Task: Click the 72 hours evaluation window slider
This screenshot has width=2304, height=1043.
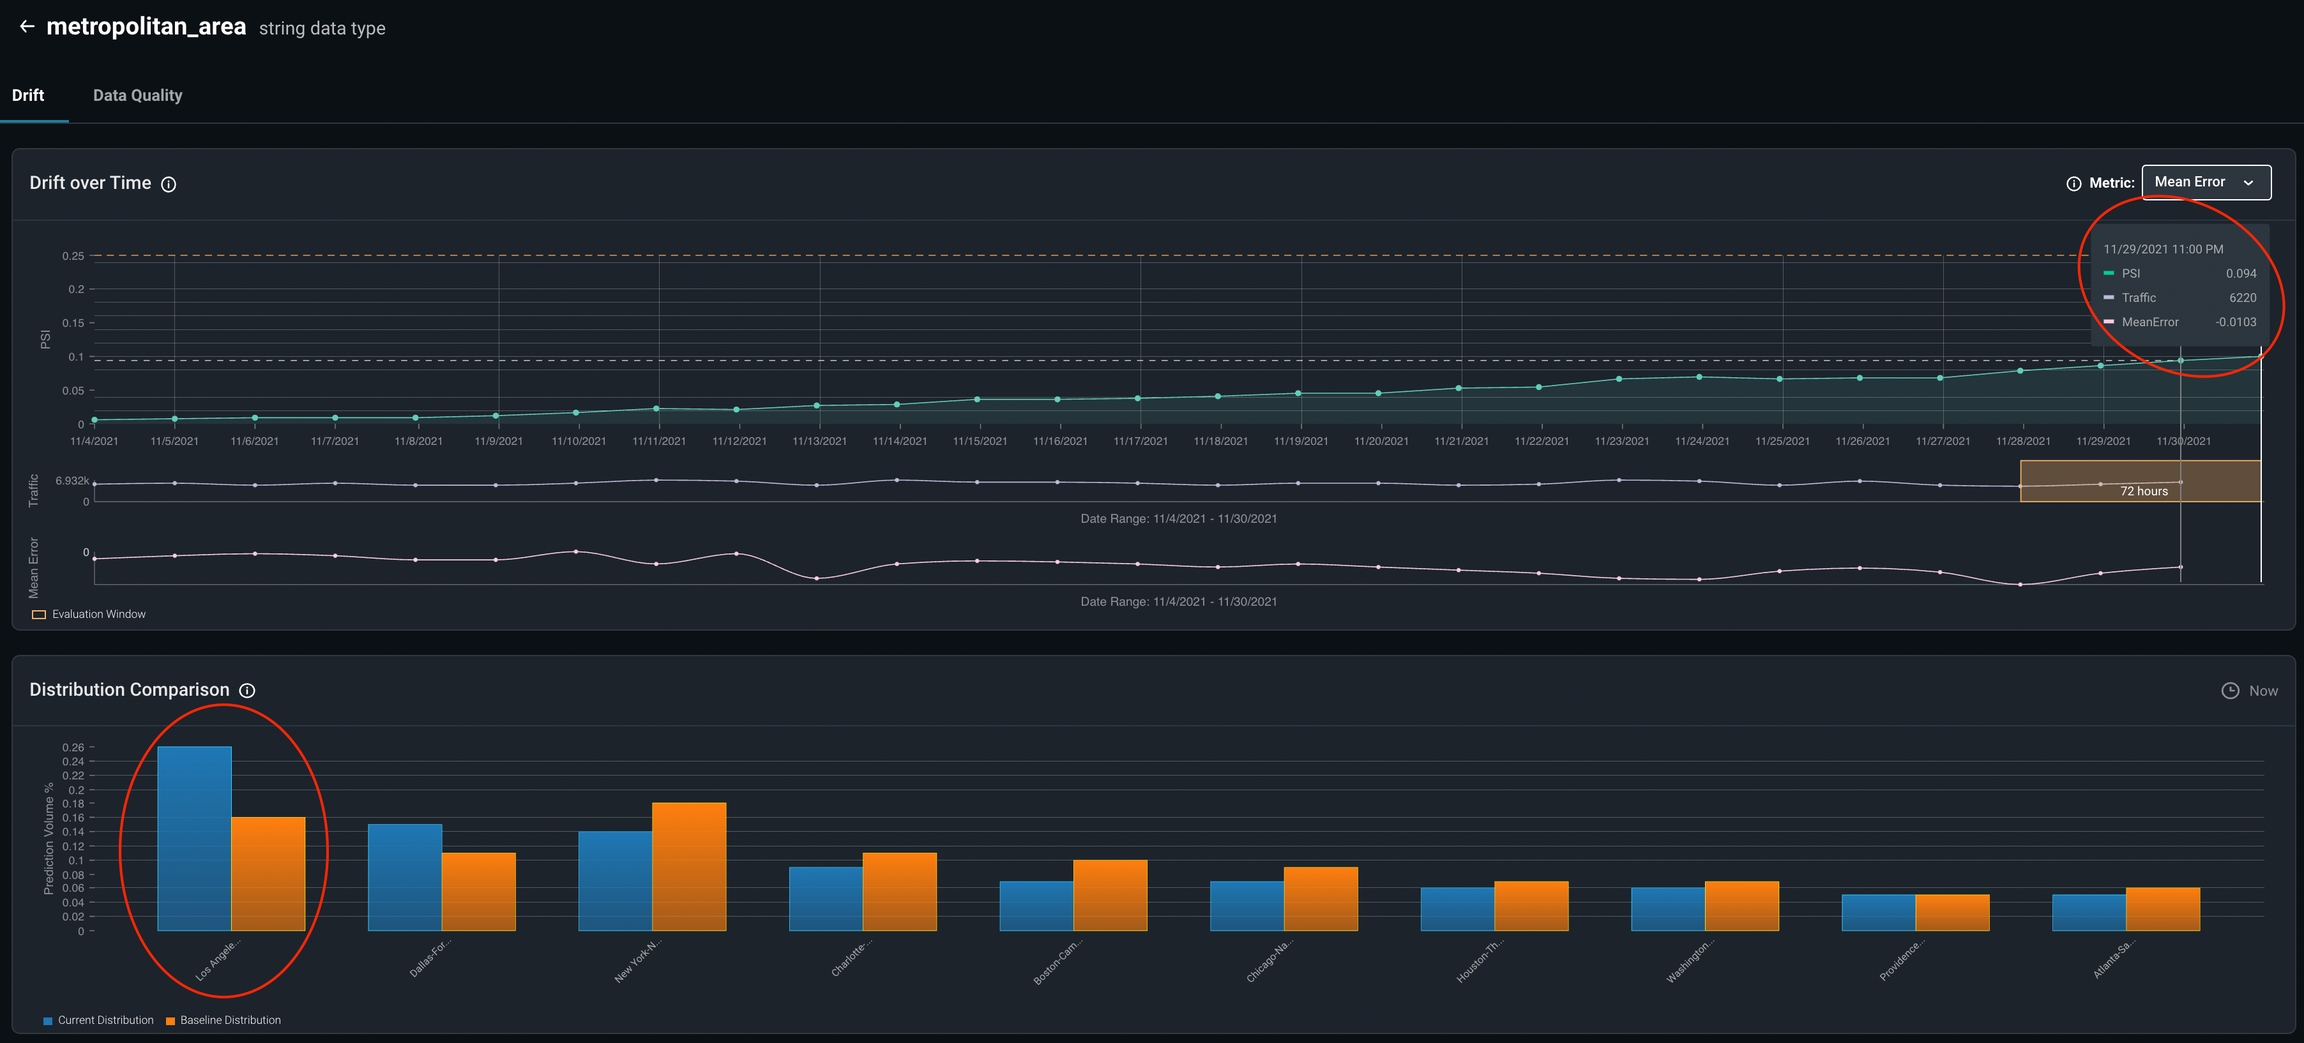Action: click(x=2140, y=481)
